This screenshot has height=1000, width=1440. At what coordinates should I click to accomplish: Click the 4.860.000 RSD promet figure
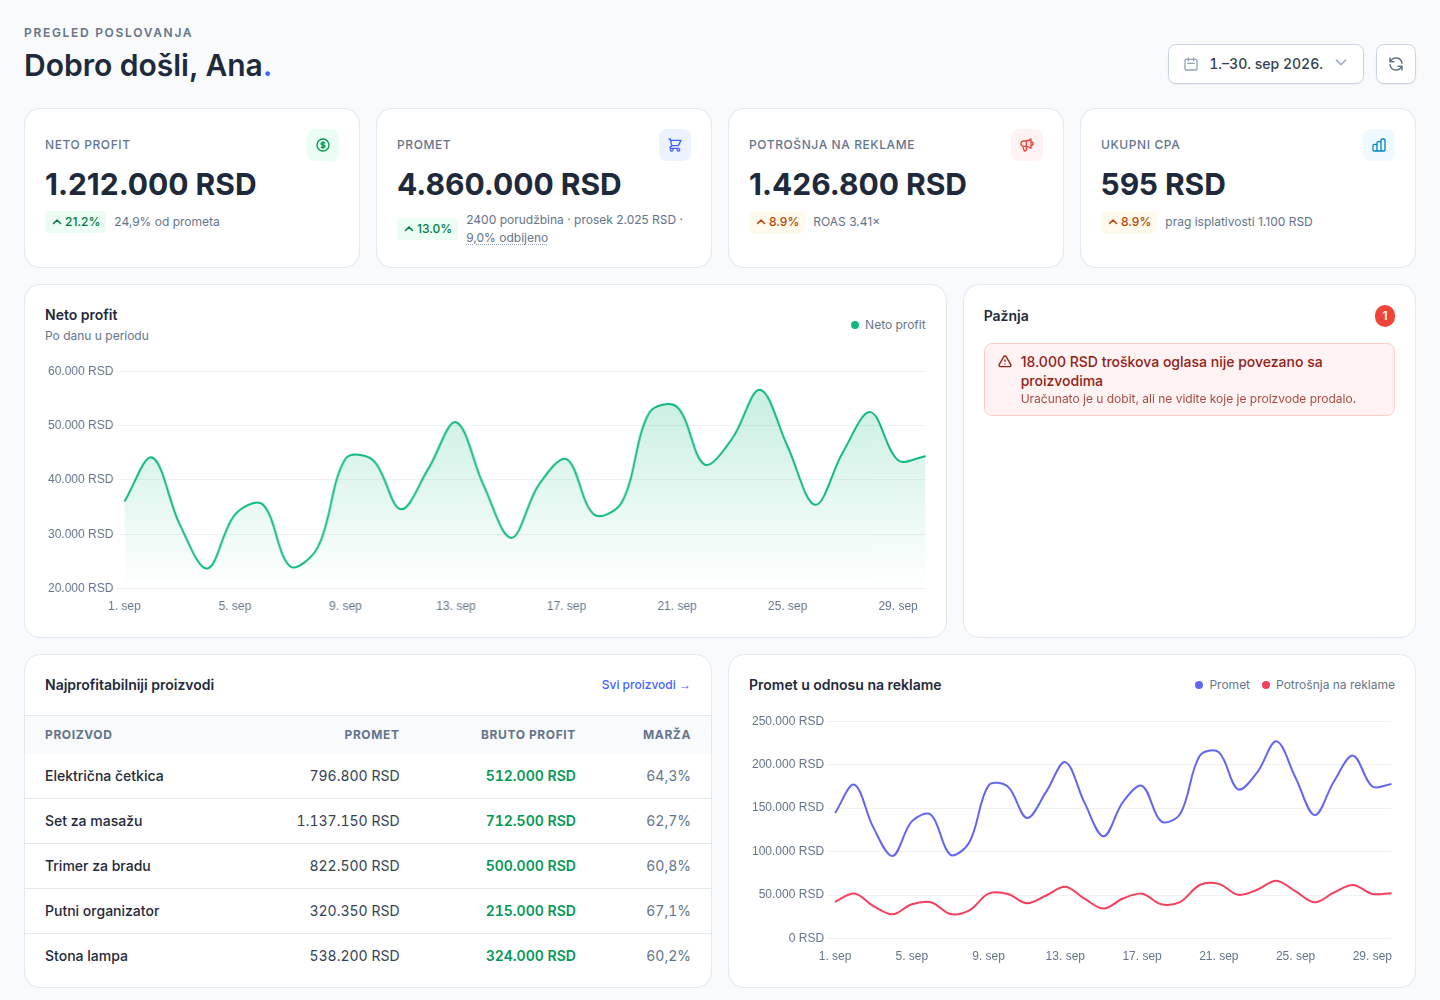(x=509, y=184)
